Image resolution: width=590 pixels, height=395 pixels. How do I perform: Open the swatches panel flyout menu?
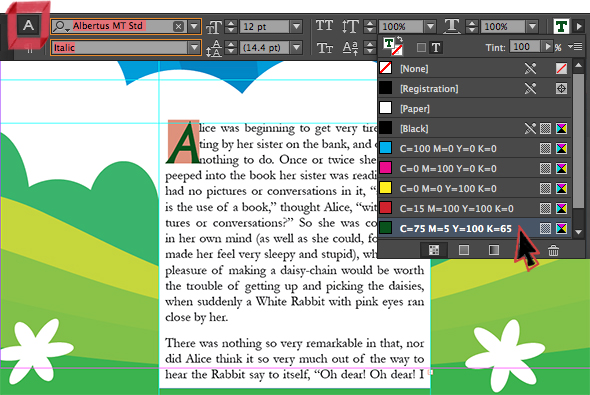[575, 47]
